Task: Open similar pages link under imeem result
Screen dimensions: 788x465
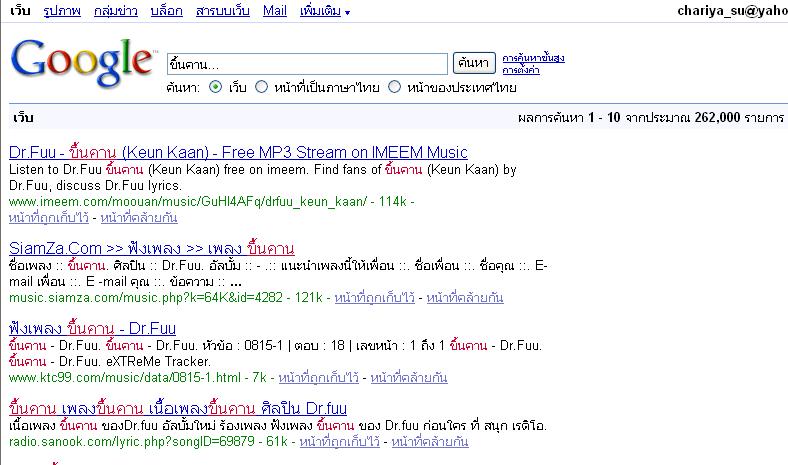Action: click(x=139, y=218)
